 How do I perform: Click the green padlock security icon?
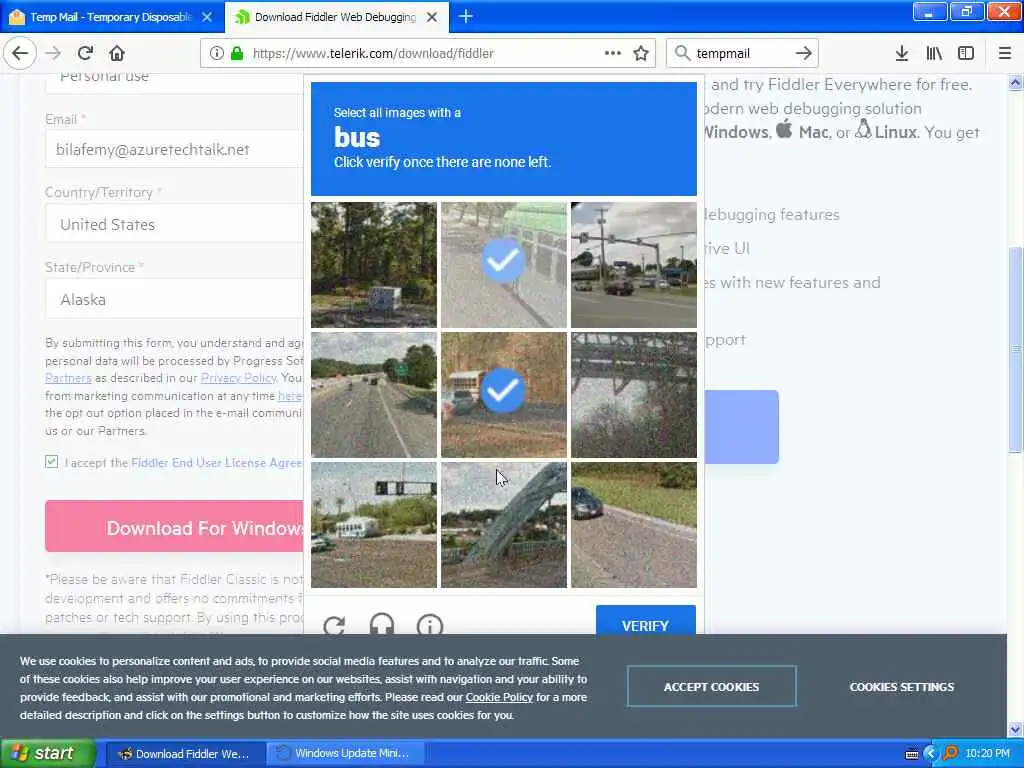(237, 53)
